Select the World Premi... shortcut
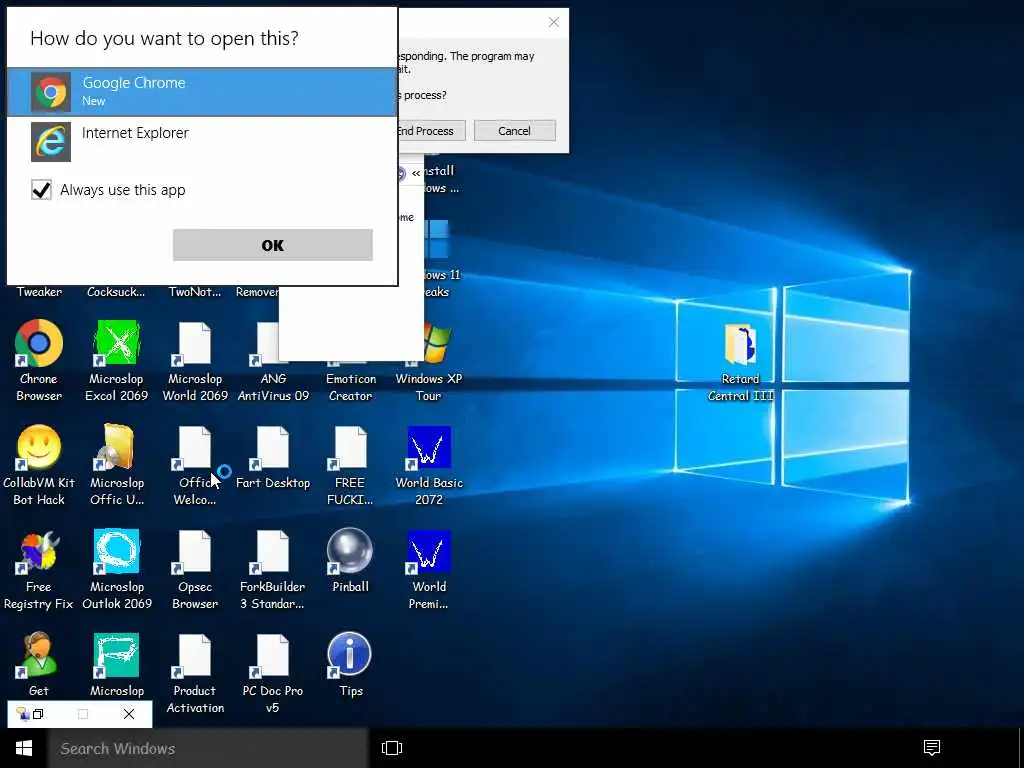 [428, 569]
